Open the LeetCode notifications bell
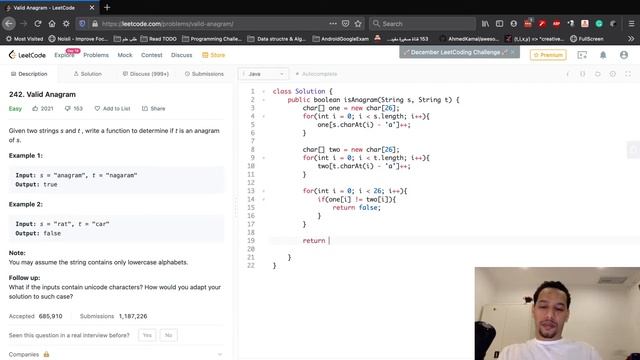640x360 pixels. [x=603, y=55]
